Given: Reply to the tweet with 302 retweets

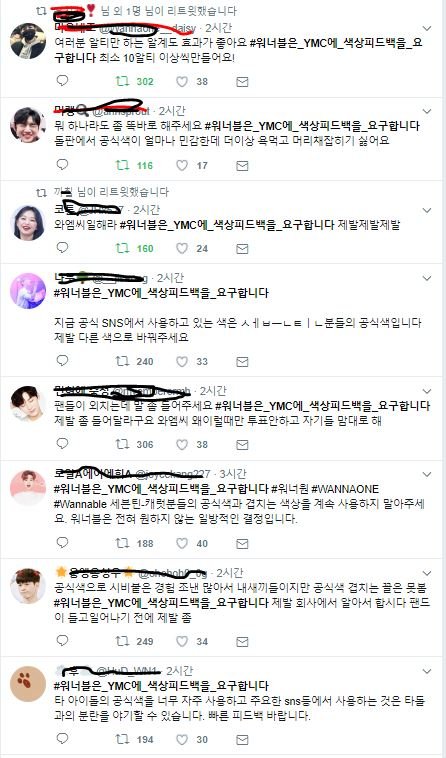Looking at the screenshot, I should pos(62,81).
